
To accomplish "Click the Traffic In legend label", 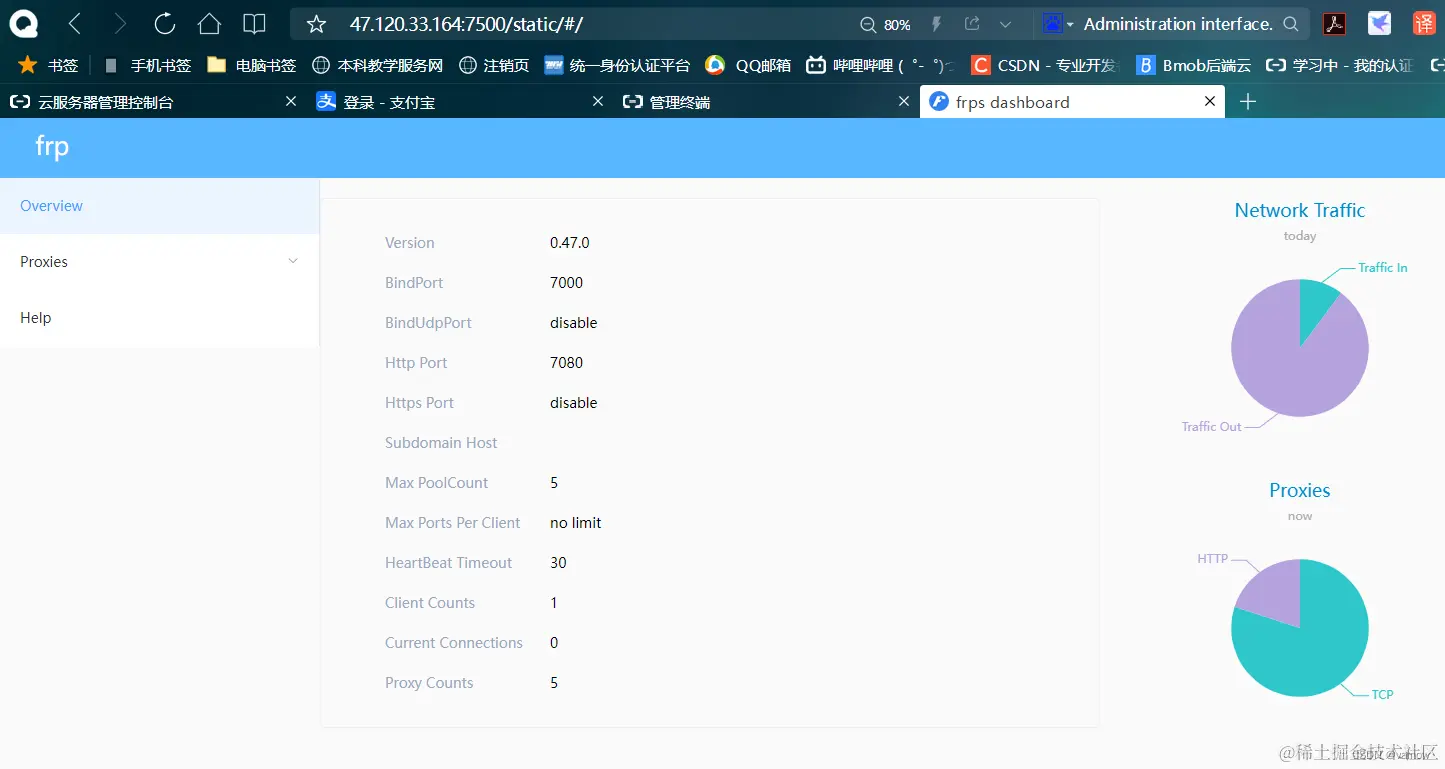I will pos(1383,268).
